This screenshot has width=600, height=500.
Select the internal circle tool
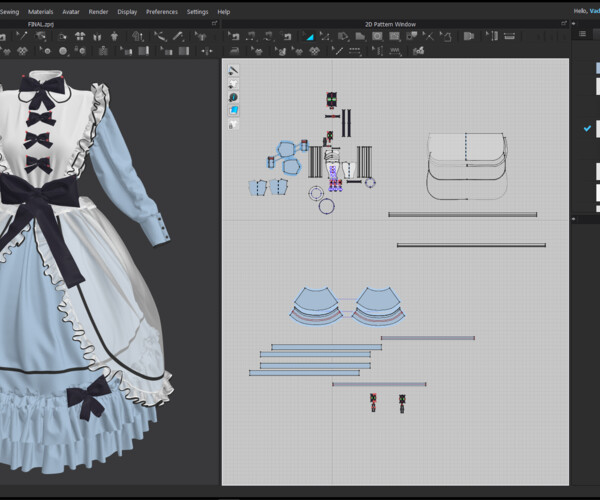377,36
